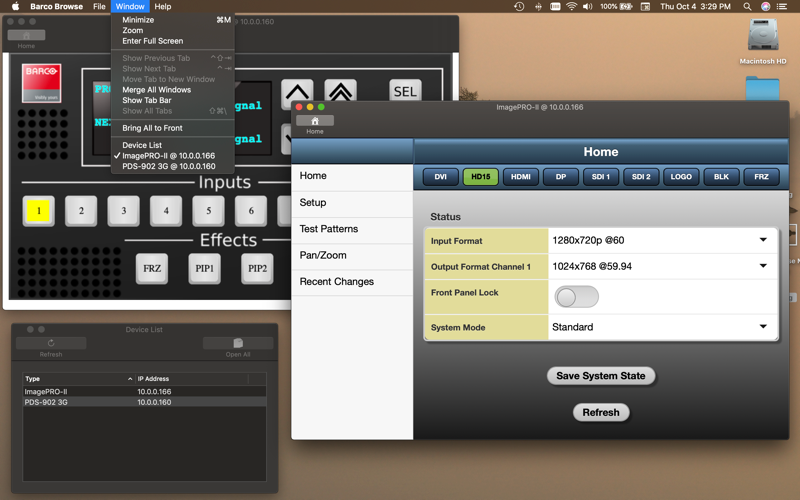Click the single up arrow button in PDS panel
800x500 pixels.
pyautogui.click(x=297, y=93)
